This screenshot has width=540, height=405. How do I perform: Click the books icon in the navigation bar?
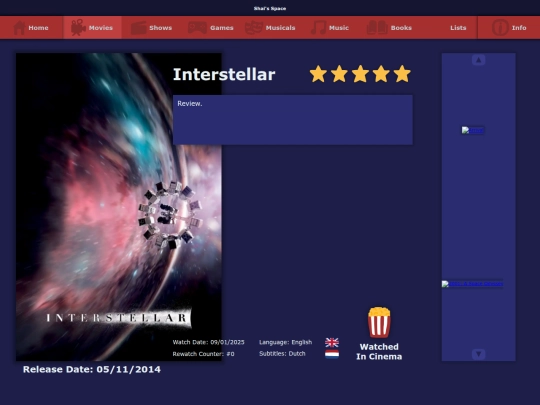pos(377,28)
